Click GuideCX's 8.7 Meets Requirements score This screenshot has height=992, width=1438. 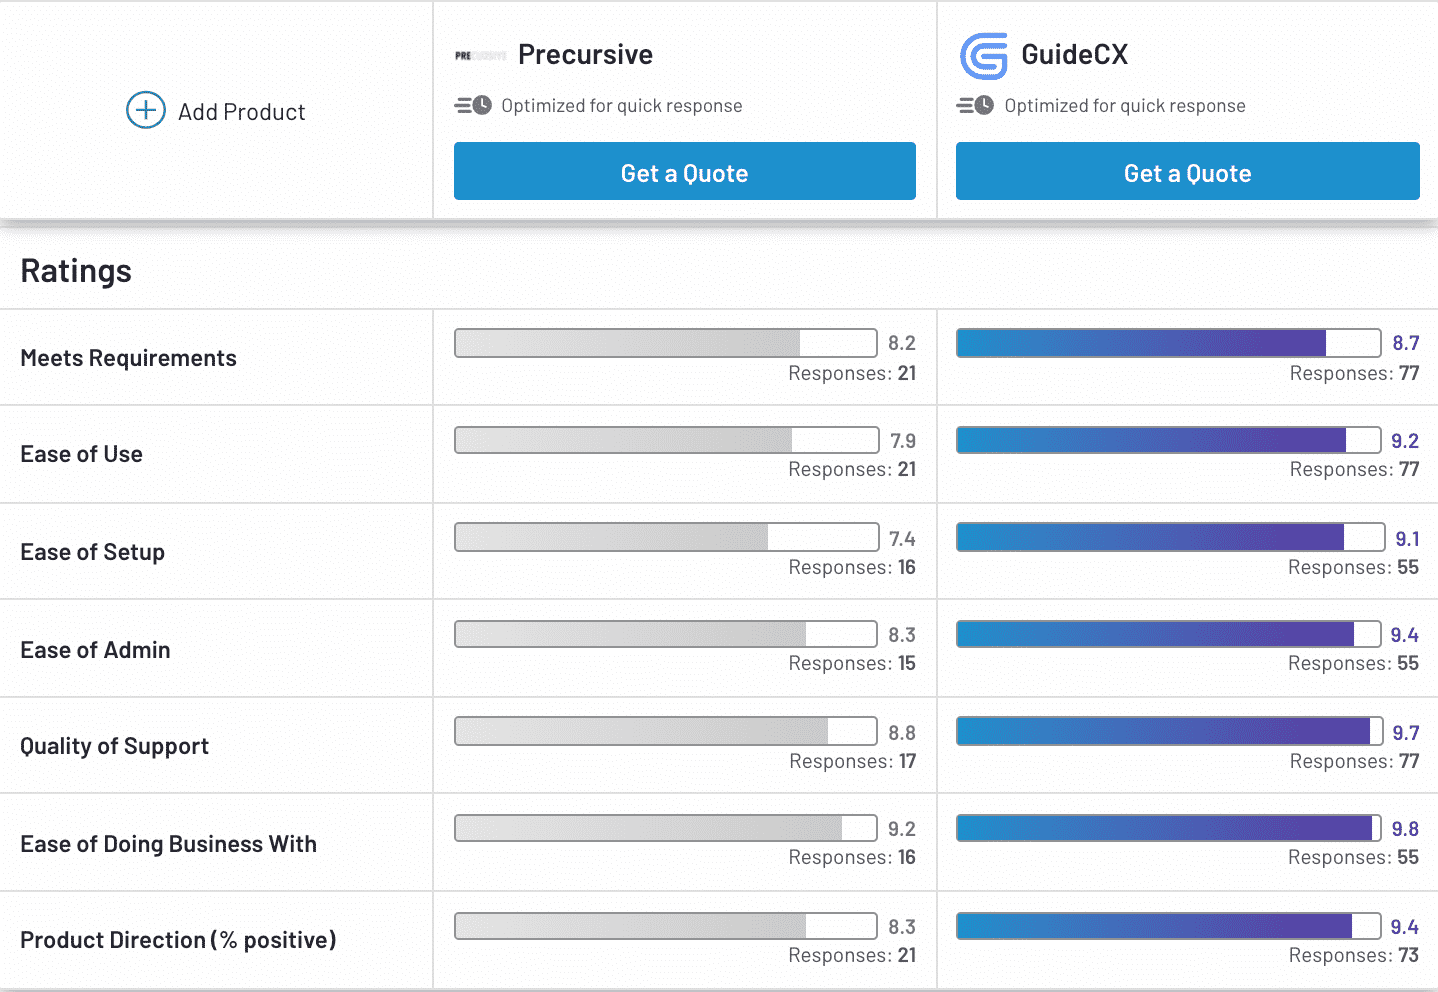(1406, 343)
